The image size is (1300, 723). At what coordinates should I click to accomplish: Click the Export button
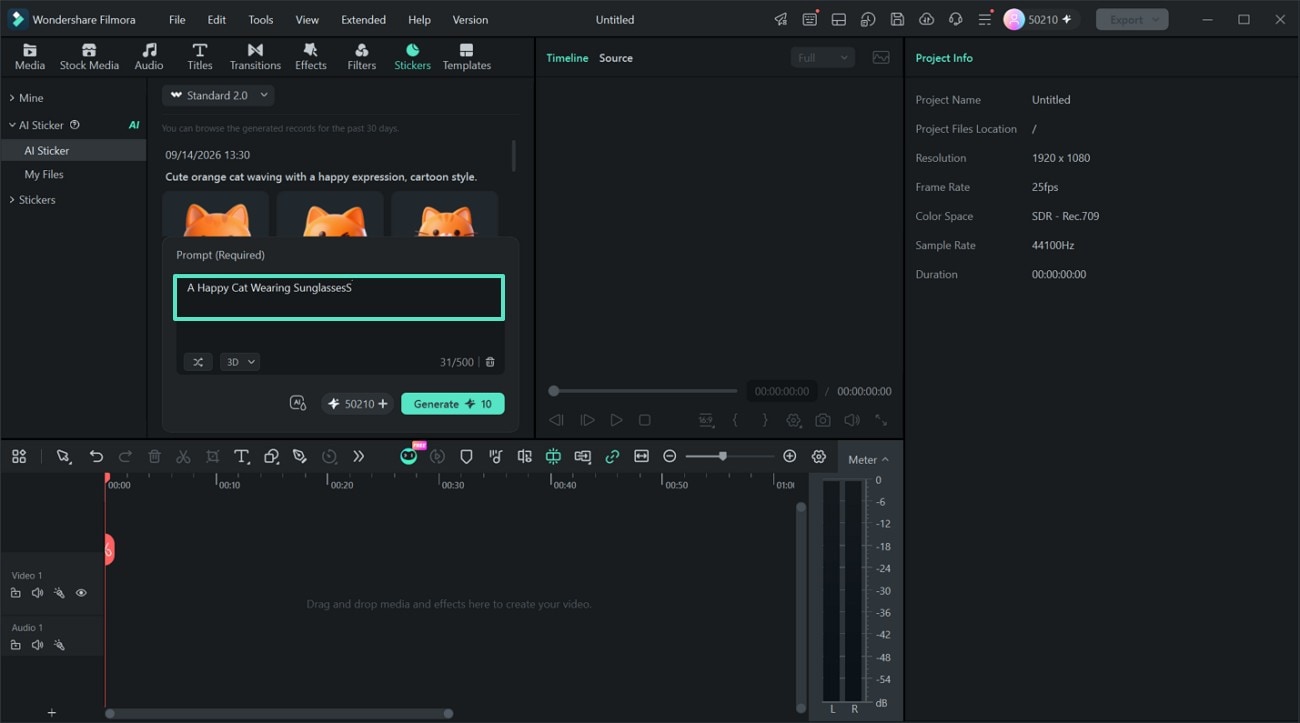coord(1131,19)
